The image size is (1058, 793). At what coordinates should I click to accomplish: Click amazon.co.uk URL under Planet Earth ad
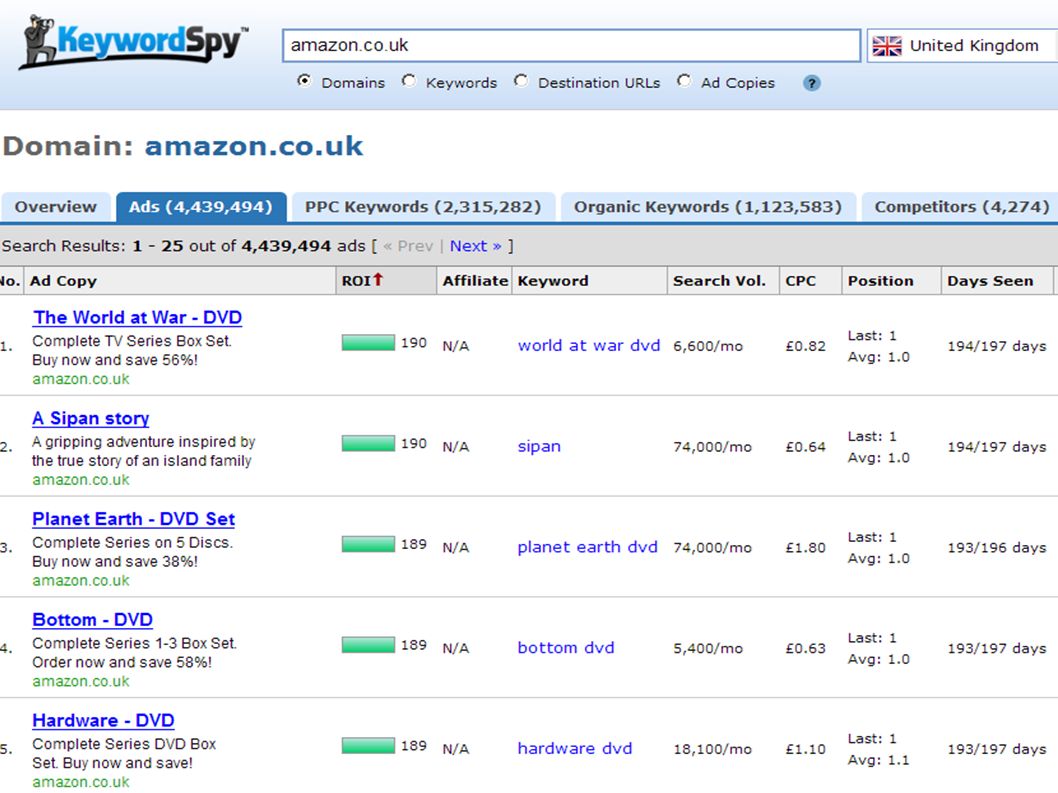pyautogui.click(x=81, y=580)
